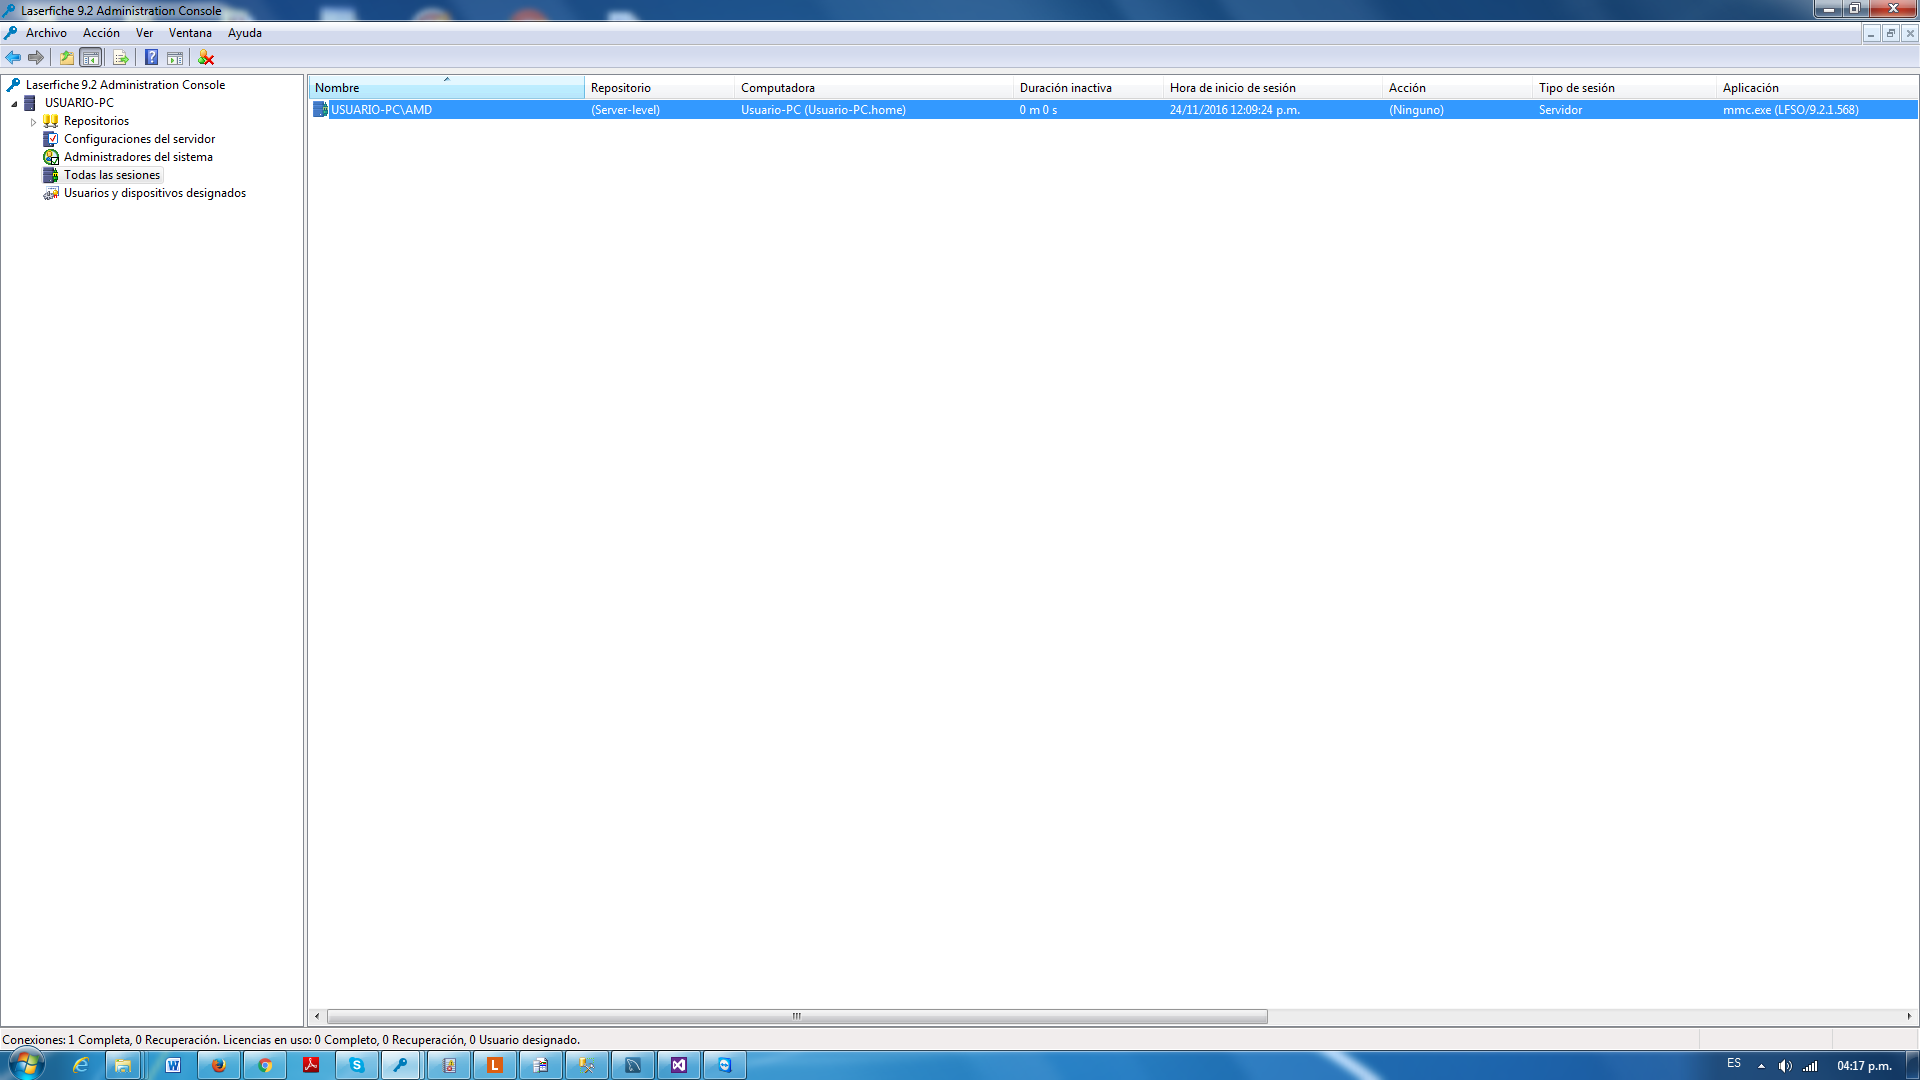
Task: Click the orange L application taskbar icon
Action: click(x=494, y=1065)
